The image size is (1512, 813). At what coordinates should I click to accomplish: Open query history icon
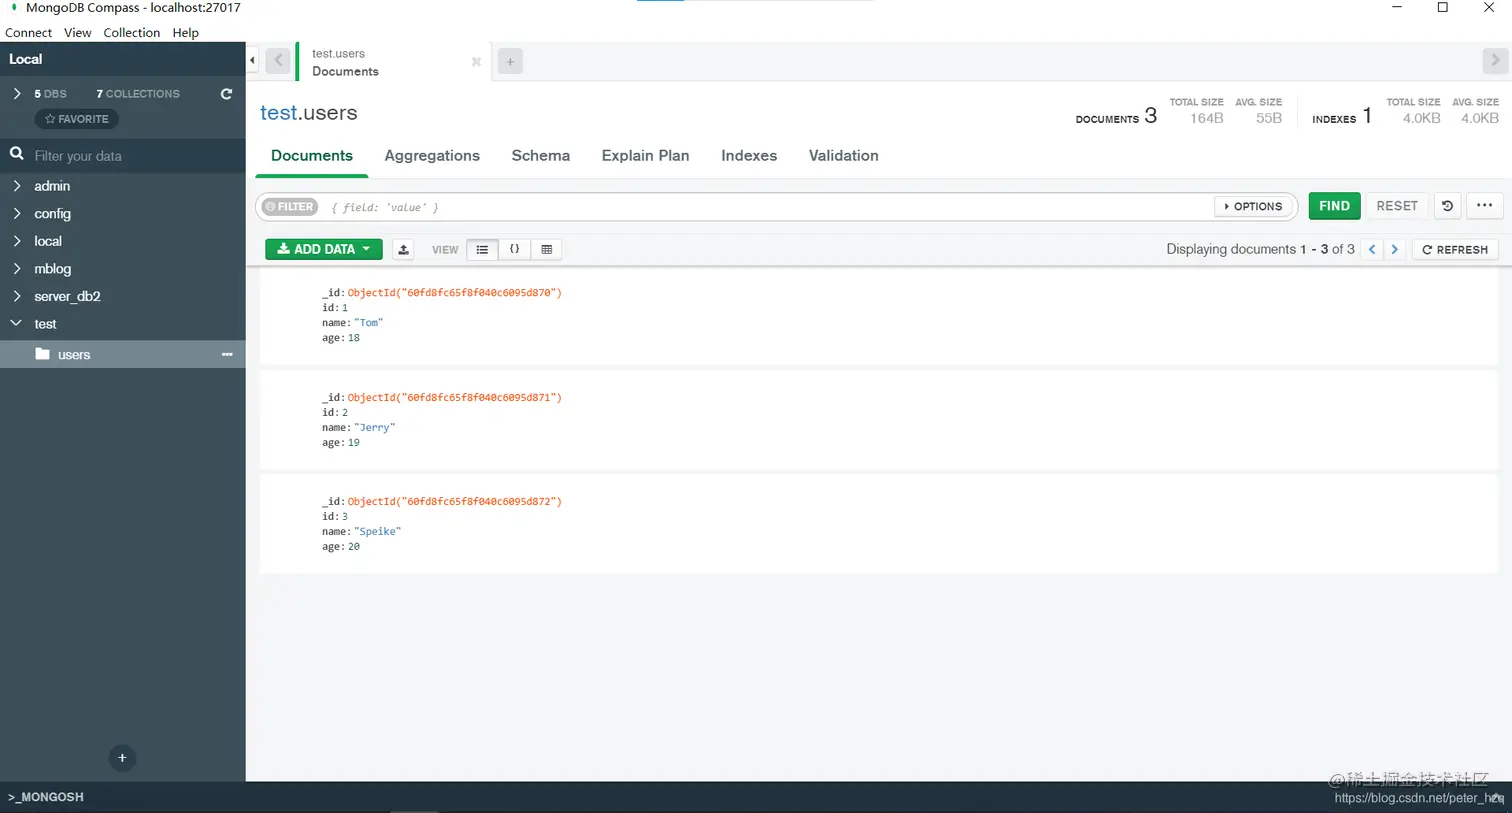[1447, 206]
